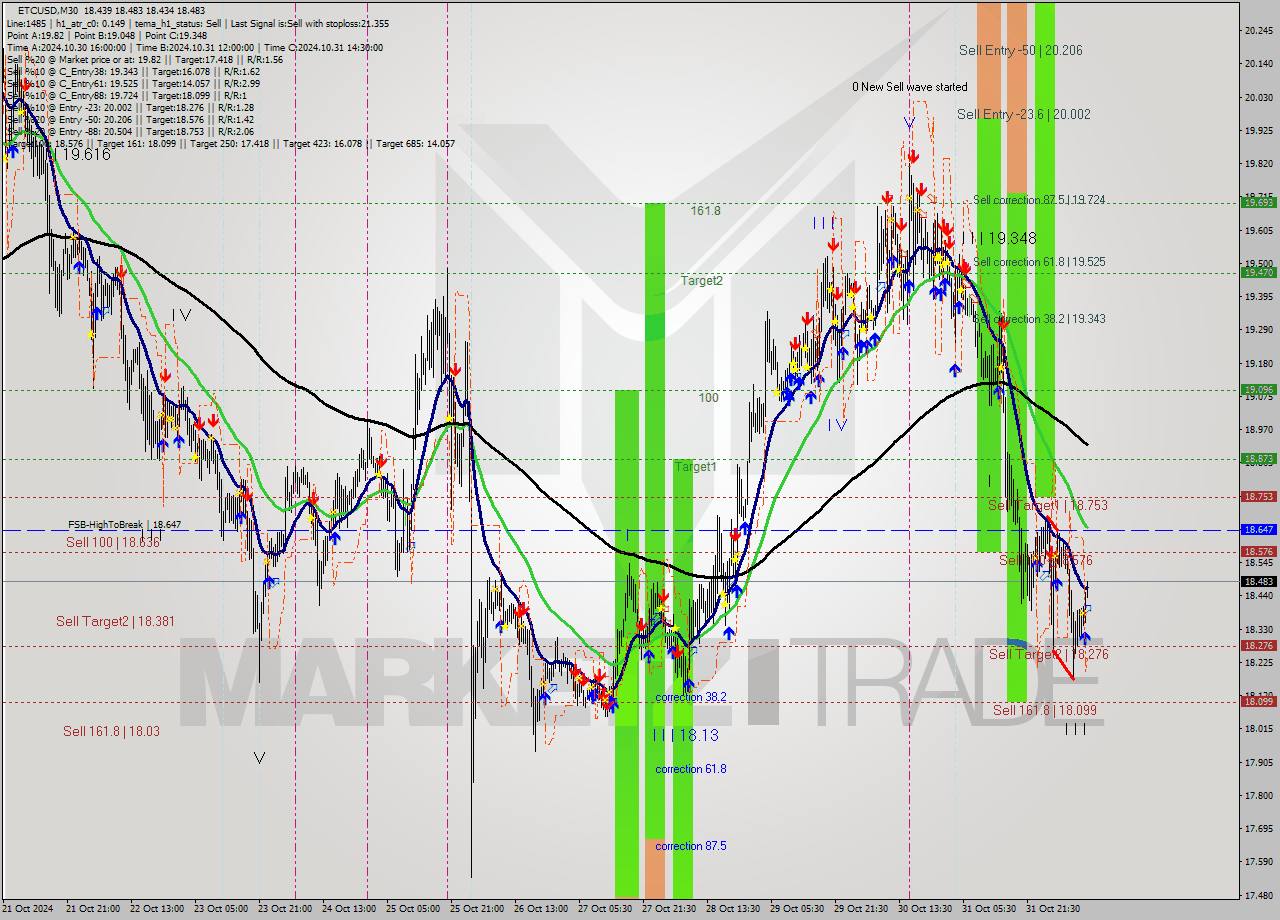Select 'Sell Target1 | 18.753' label
Image resolution: width=1280 pixels, height=920 pixels.
[x=1047, y=505]
